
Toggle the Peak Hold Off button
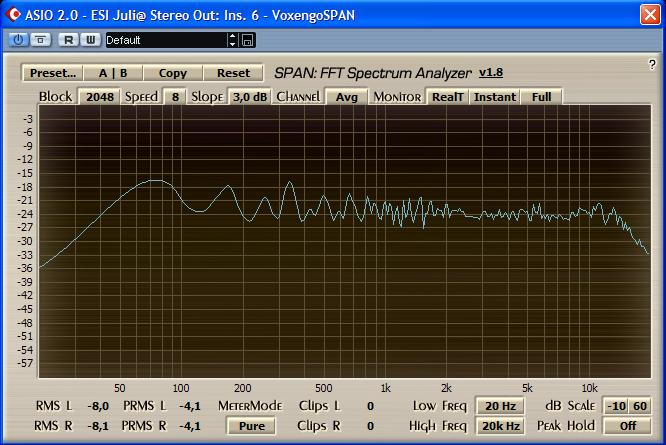(627, 426)
